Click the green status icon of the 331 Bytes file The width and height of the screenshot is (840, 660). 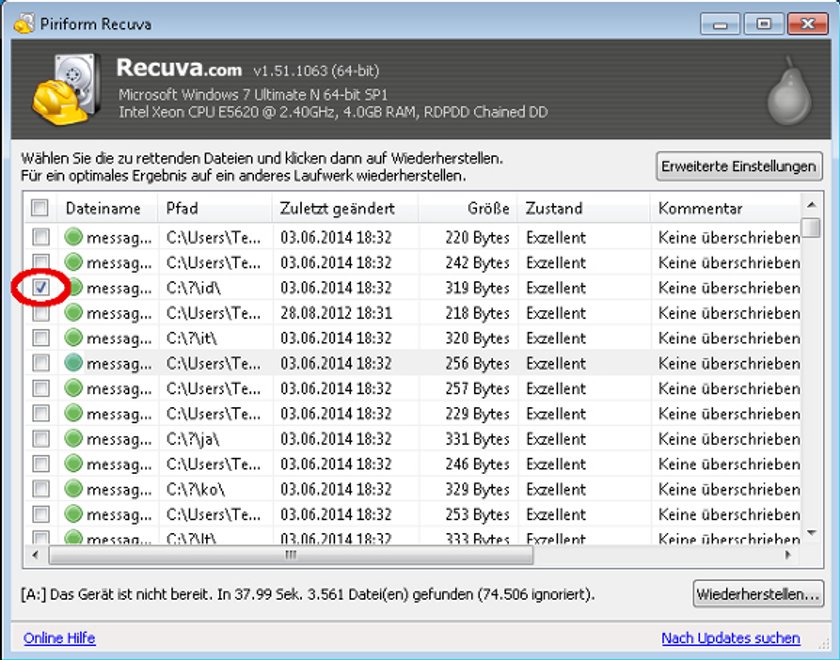coord(73,438)
